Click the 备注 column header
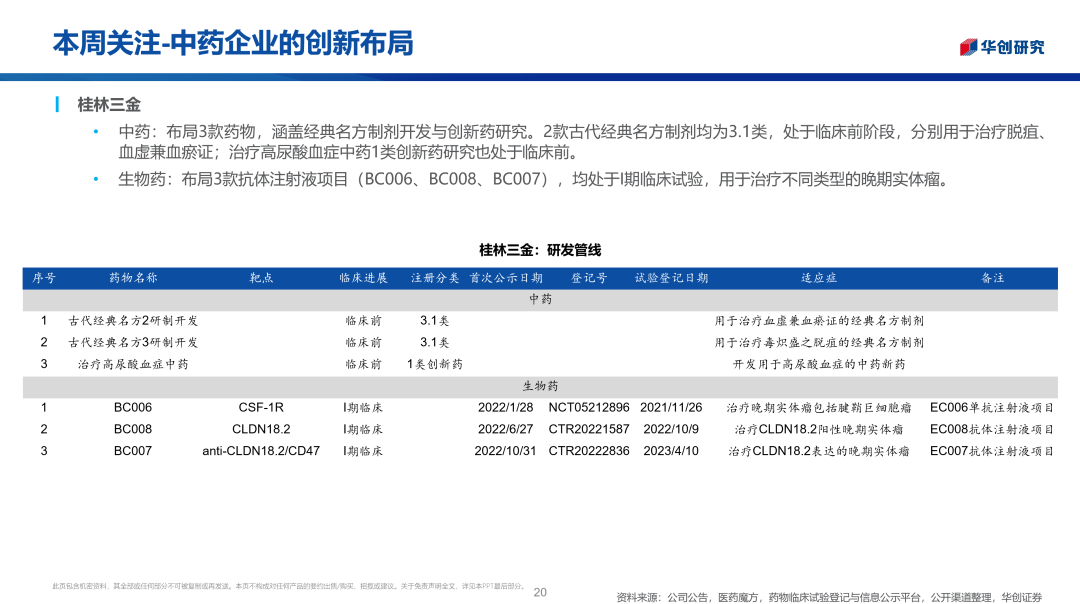 pos(993,278)
